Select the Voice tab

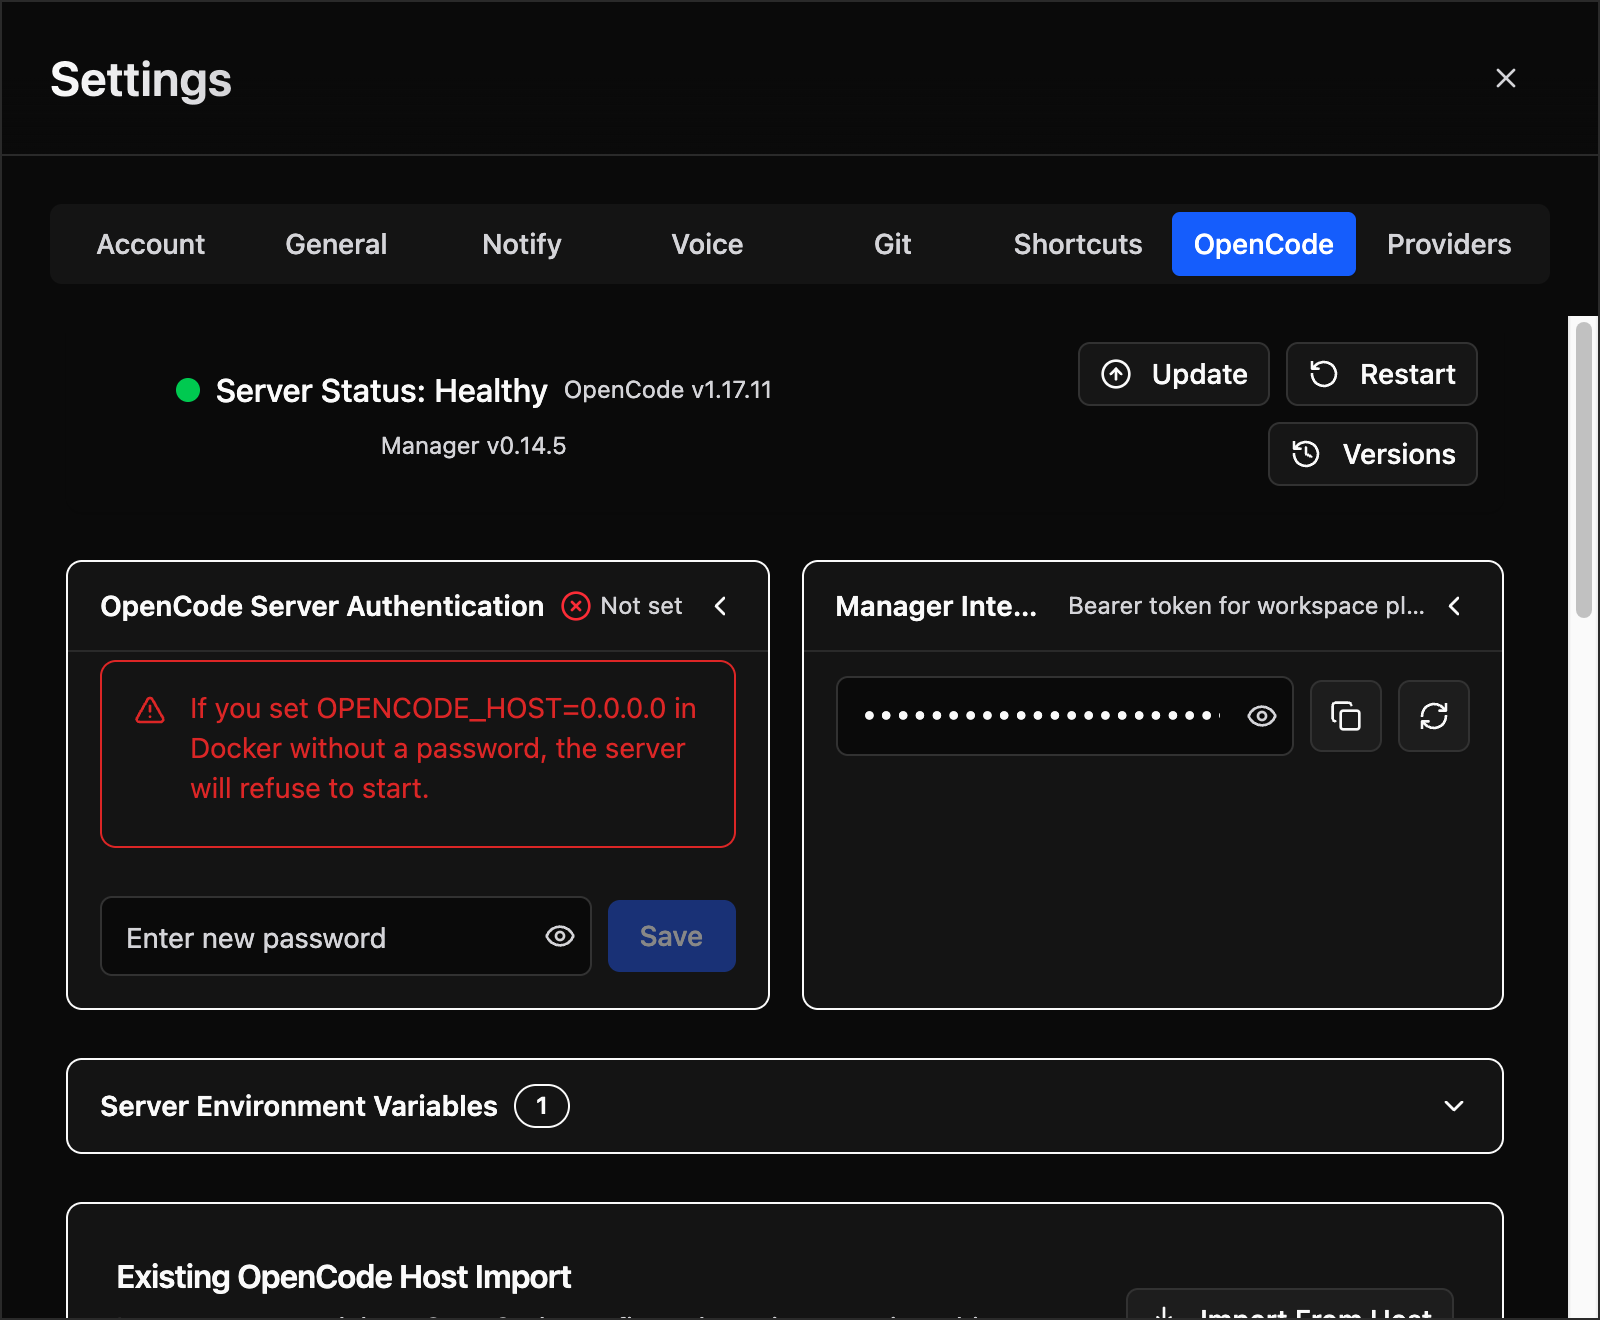click(x=707, y=244)
